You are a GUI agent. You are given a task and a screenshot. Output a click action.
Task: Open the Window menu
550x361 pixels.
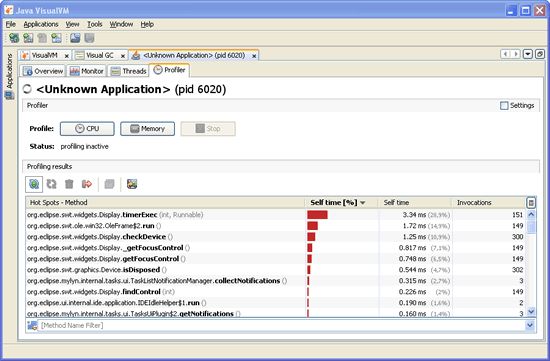pyautogui.click(x=121, y=24)
